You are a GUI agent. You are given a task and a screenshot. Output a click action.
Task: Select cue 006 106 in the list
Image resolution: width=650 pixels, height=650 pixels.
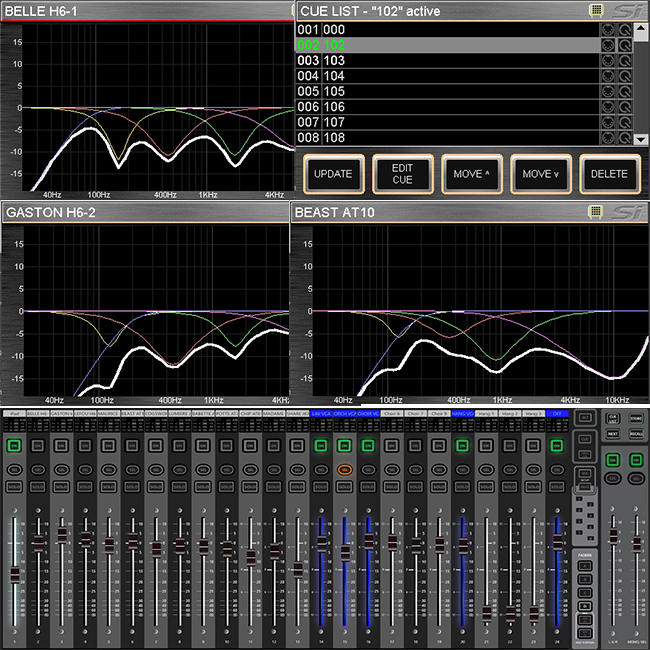[448, 107]
